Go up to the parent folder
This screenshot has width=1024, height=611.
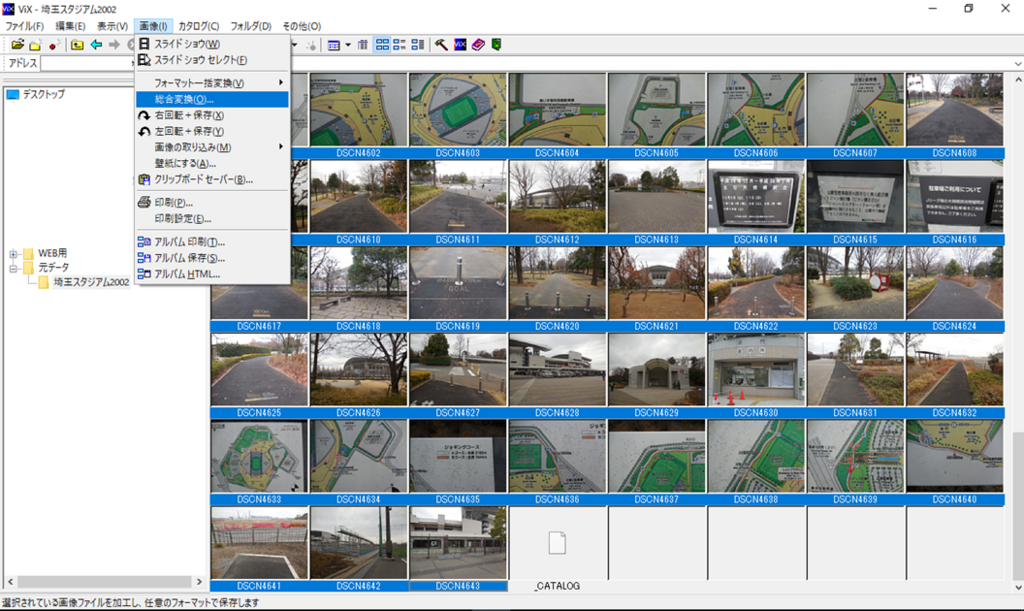click(x=77, y=44)
